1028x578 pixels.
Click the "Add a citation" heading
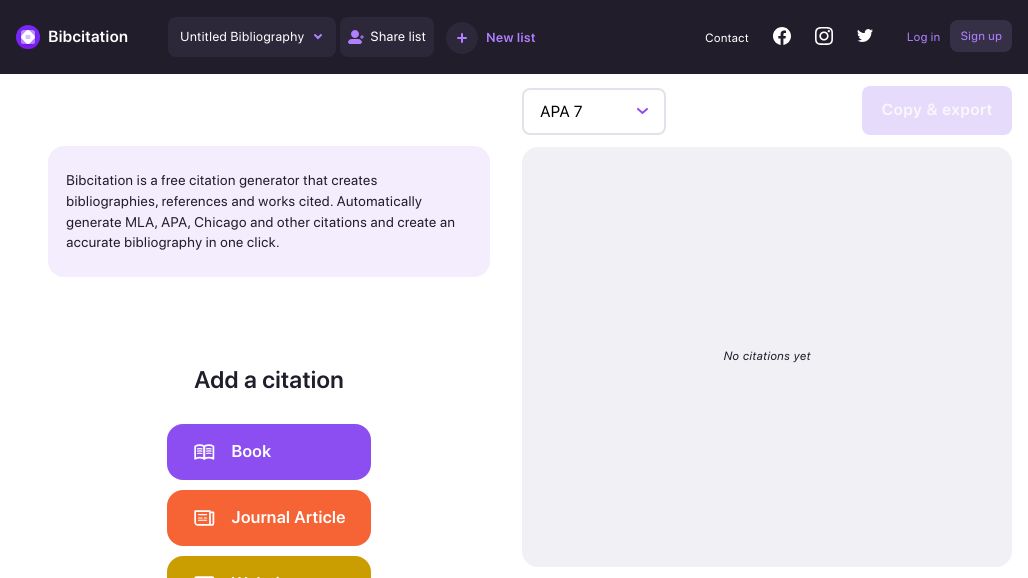click(269, 380)
